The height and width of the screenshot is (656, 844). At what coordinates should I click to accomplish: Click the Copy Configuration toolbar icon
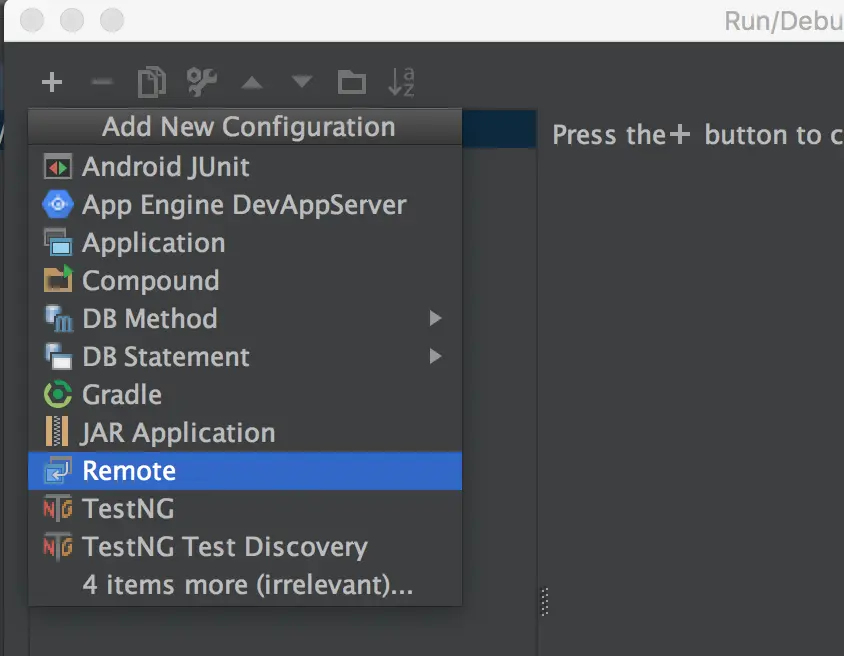click(x=152, y=82)
